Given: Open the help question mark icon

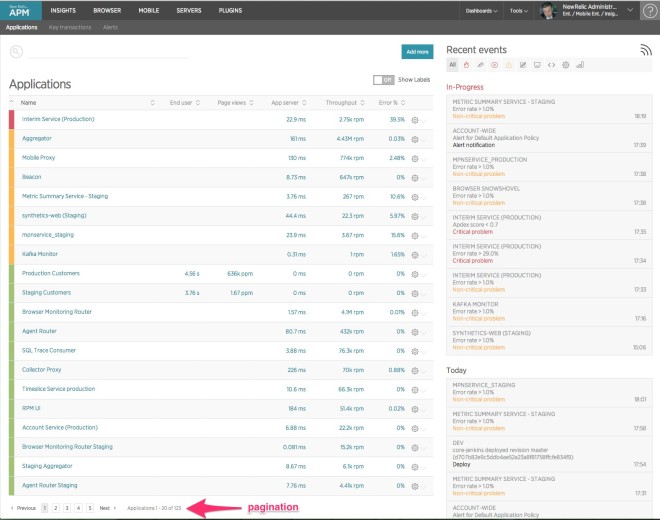Looking at the screenshot, I should (x=650, y=11).
